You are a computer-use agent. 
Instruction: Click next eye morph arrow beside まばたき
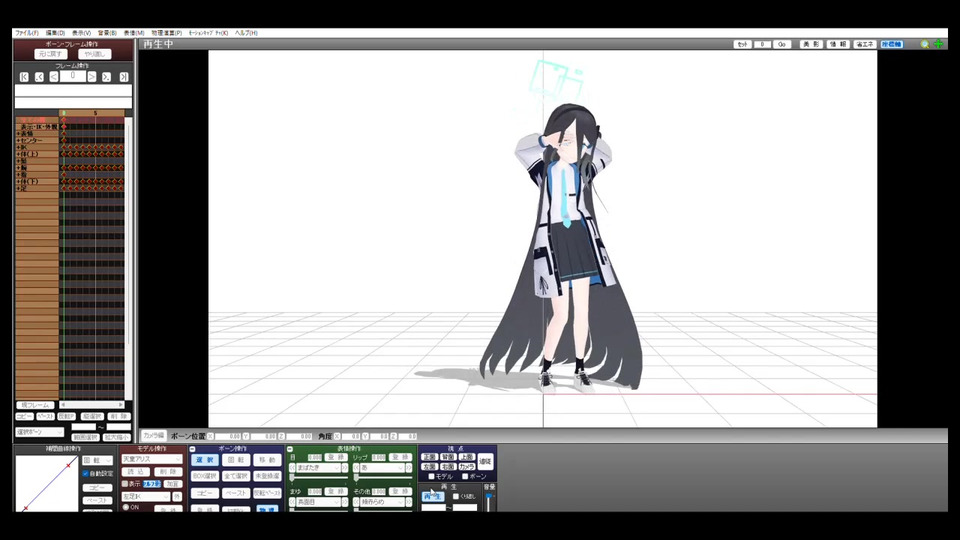pyautogui.click(x=345, y=468)
